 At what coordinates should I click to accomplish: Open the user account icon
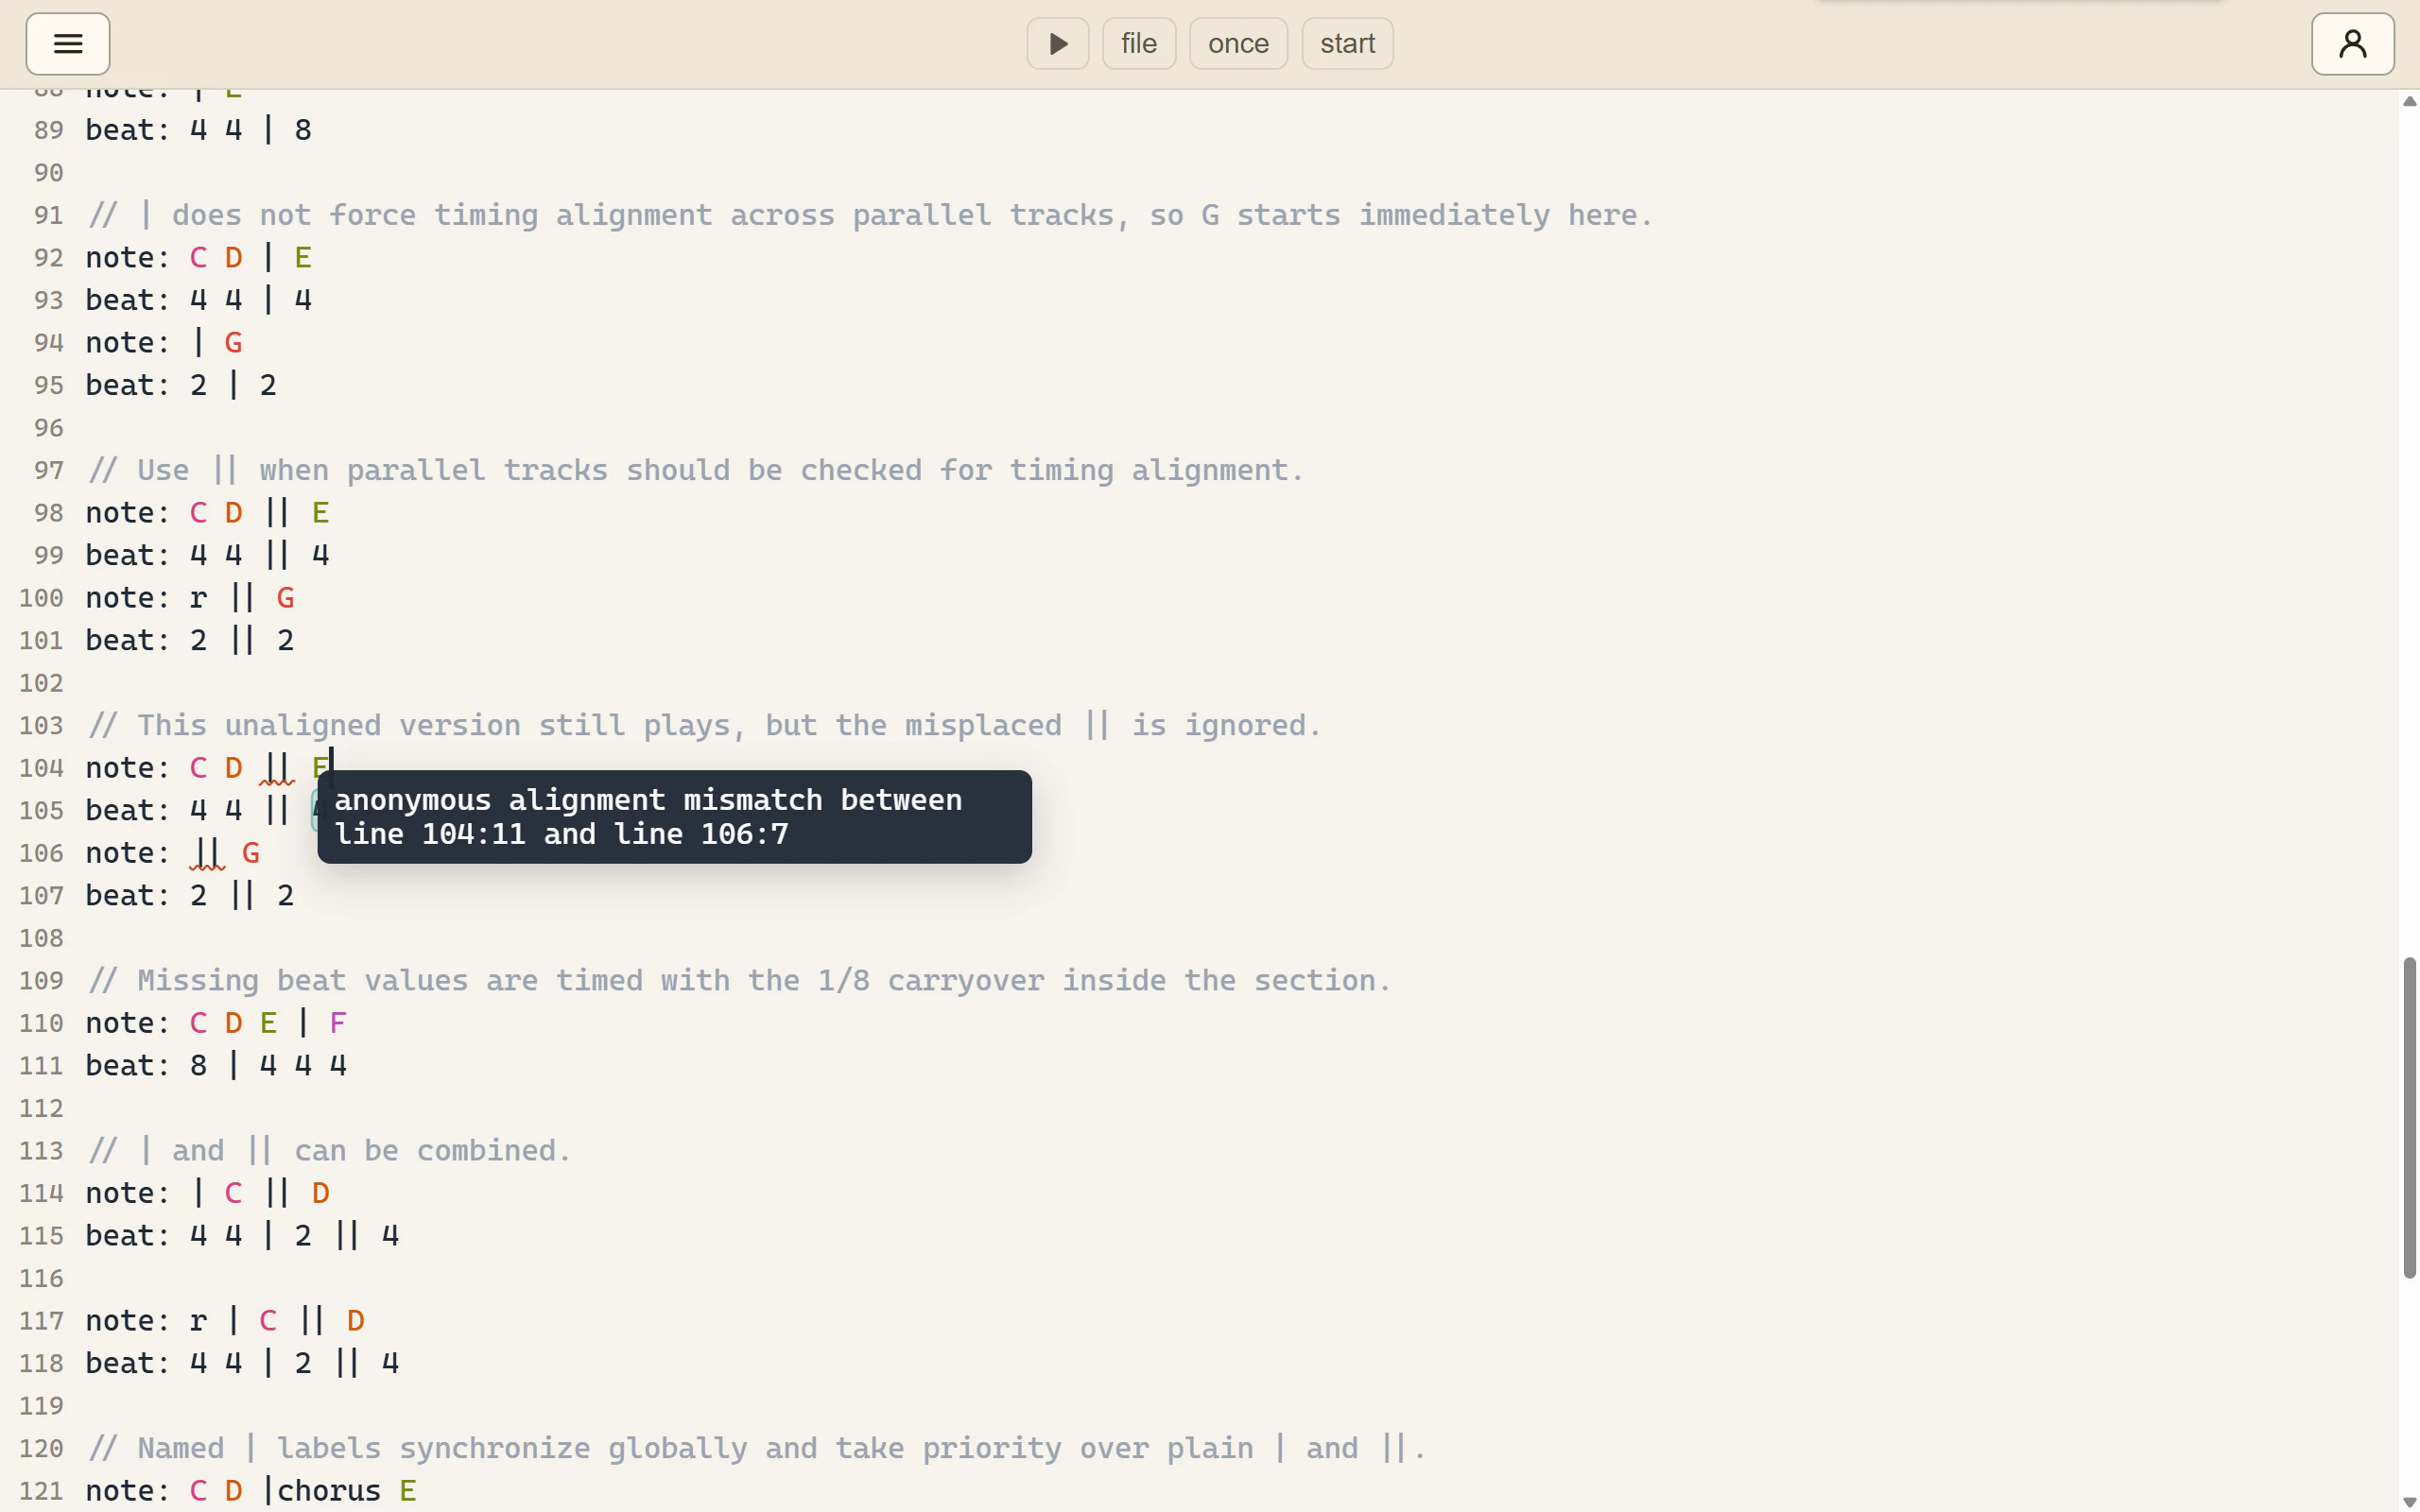tap(2352, 44)
